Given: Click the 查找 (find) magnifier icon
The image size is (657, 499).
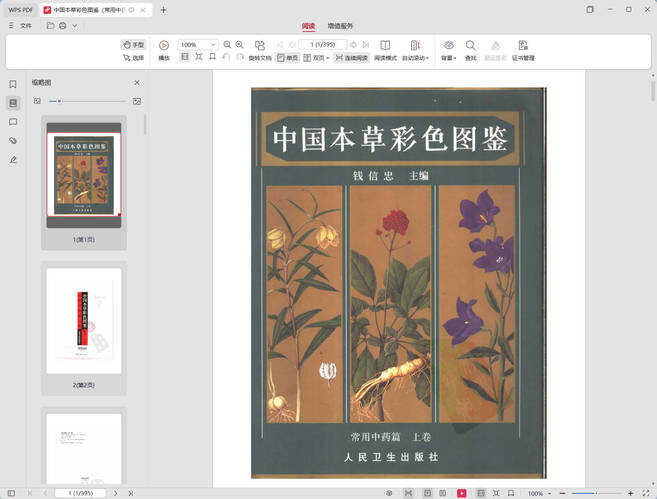Looking at the screenshot, I should tap(470, 45).
